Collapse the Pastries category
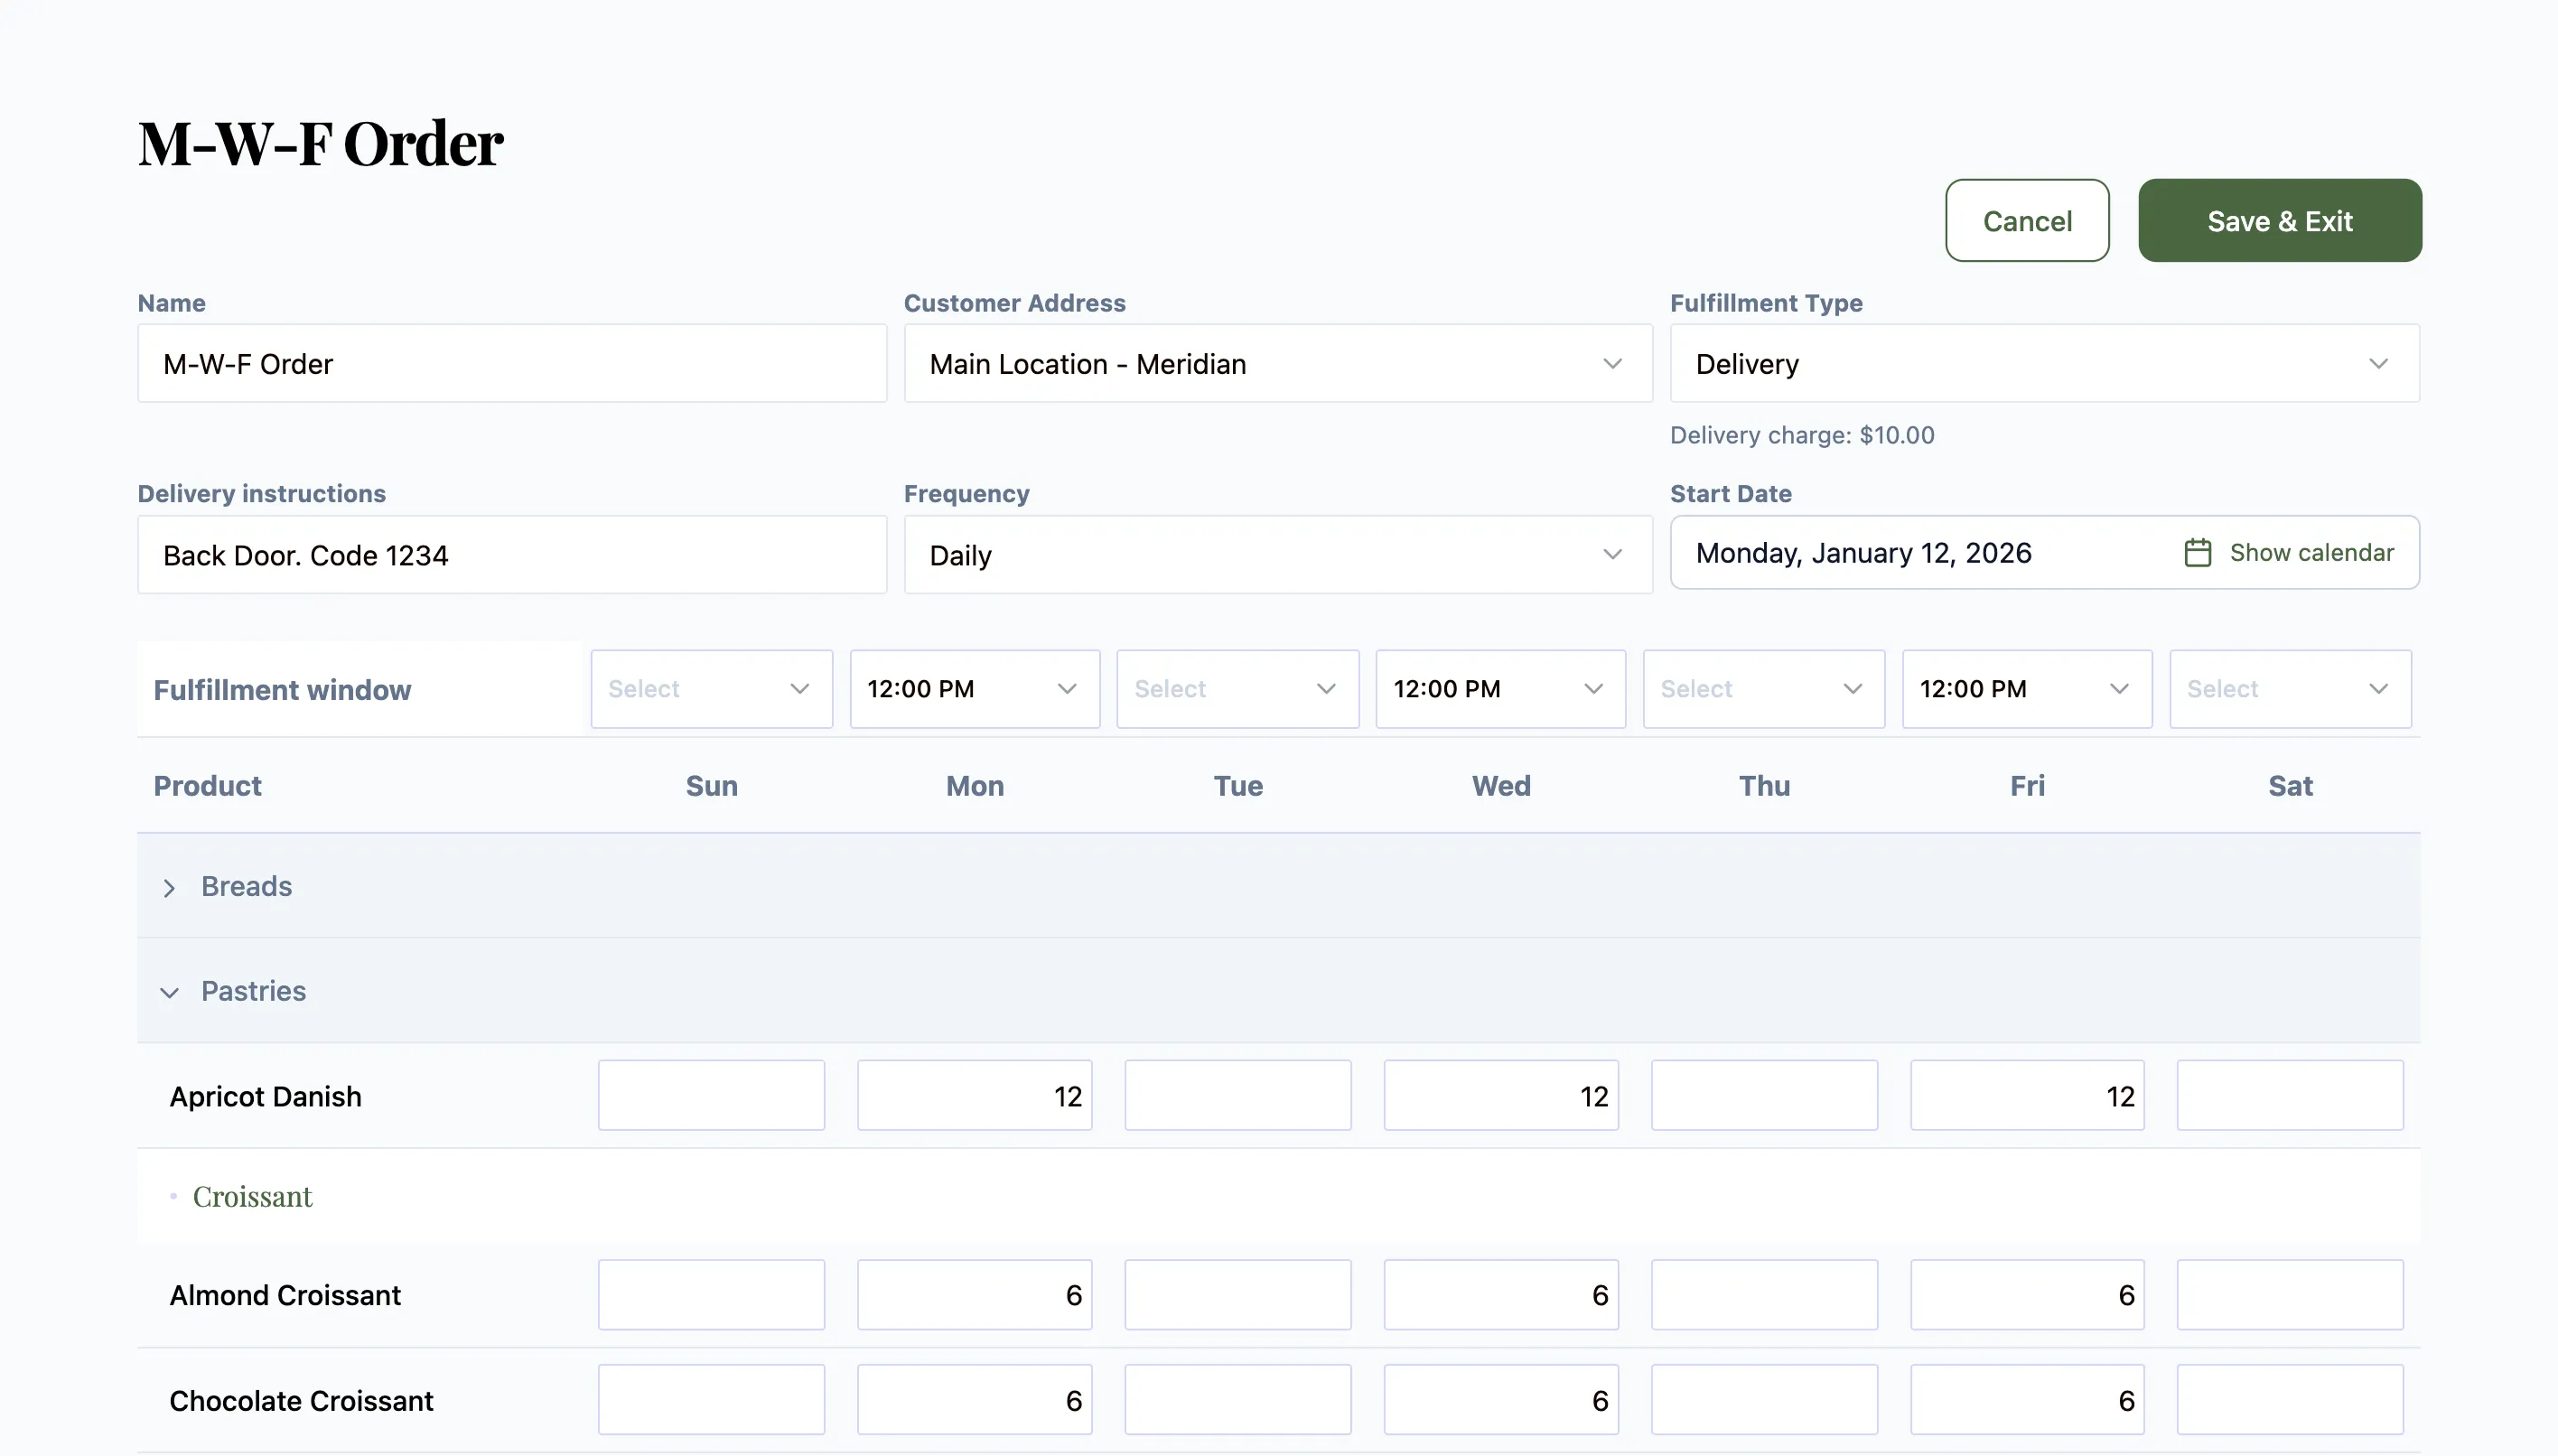Image resolution: width=2558 pixels, height=1456 pixels. (169, 992)
